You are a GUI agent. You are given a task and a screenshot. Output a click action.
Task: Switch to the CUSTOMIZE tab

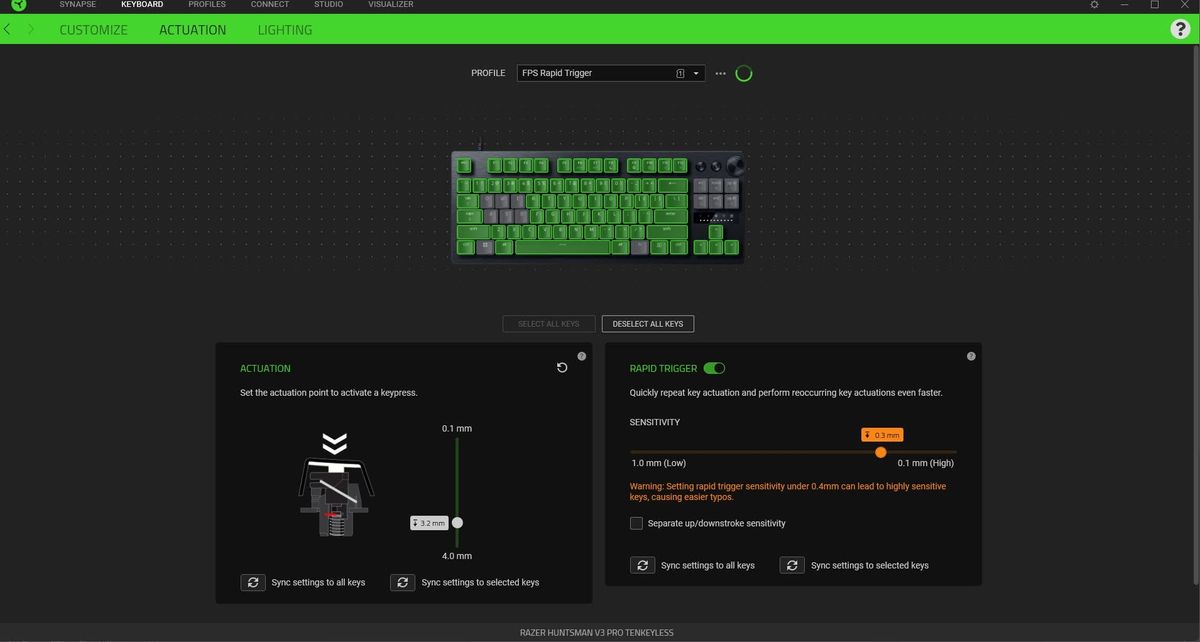[x=93, y=29]
